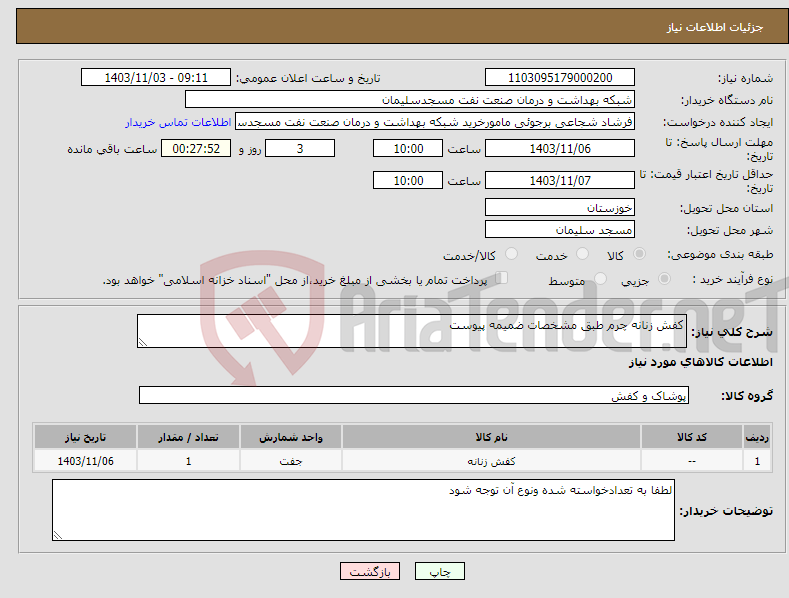Viewport: 789px width, 598px height.
Task: Click the شماره نیاز number field
Action: click(x=560, y=78)
